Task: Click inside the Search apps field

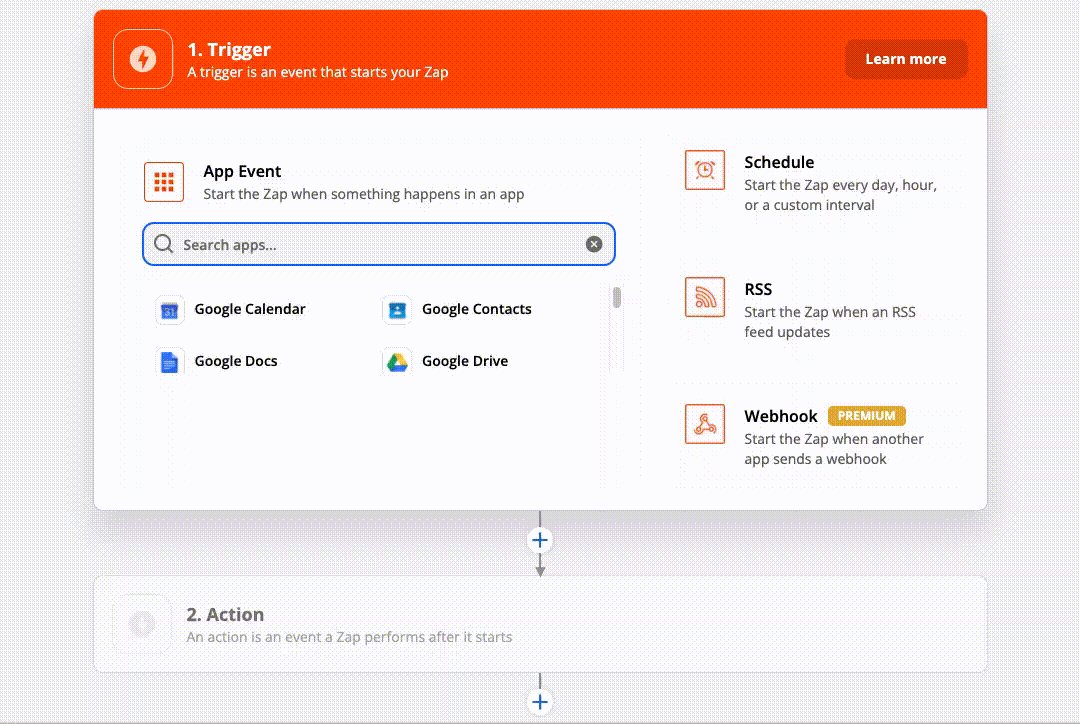Action: pos(380,243)
